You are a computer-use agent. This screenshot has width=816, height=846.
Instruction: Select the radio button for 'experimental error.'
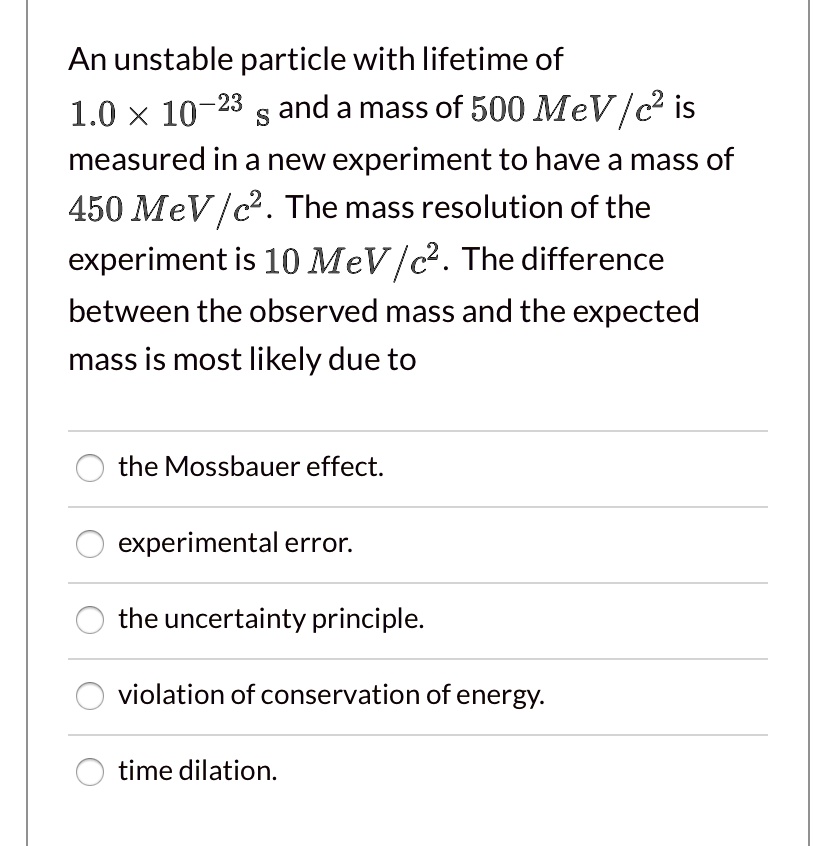tap(89, 543)
